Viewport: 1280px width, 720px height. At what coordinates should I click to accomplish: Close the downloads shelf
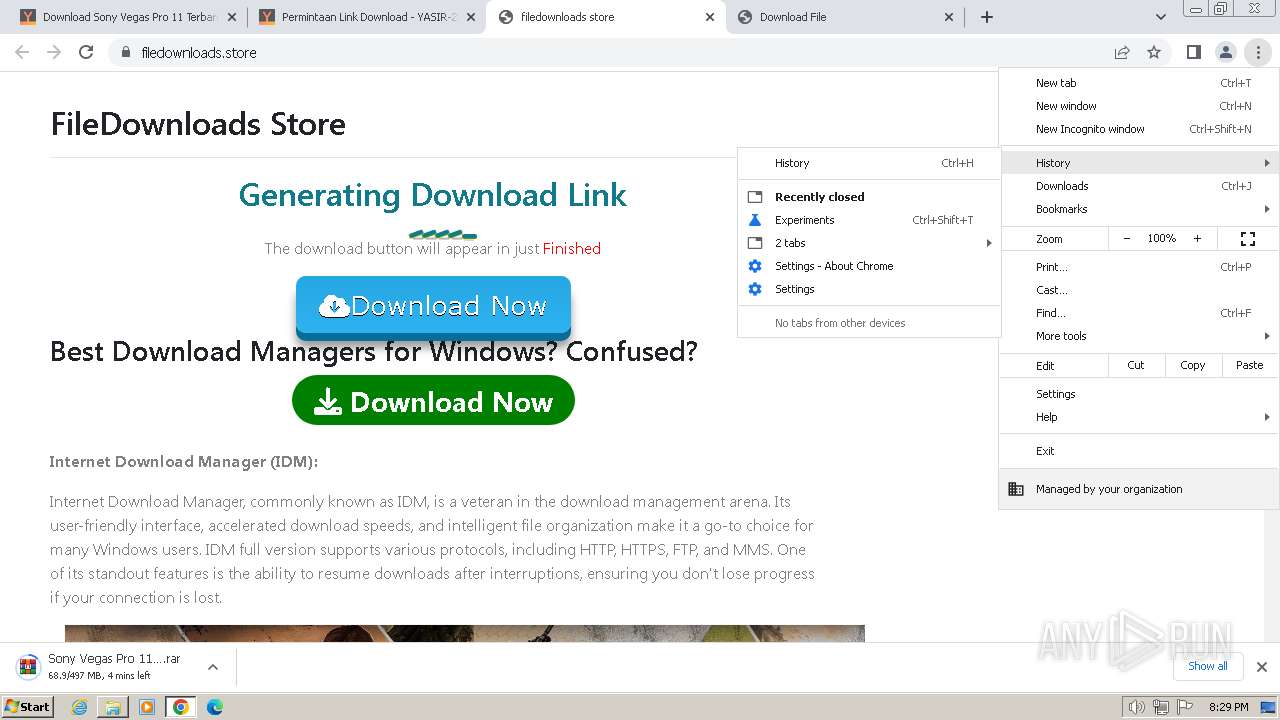pos(1262,667)
